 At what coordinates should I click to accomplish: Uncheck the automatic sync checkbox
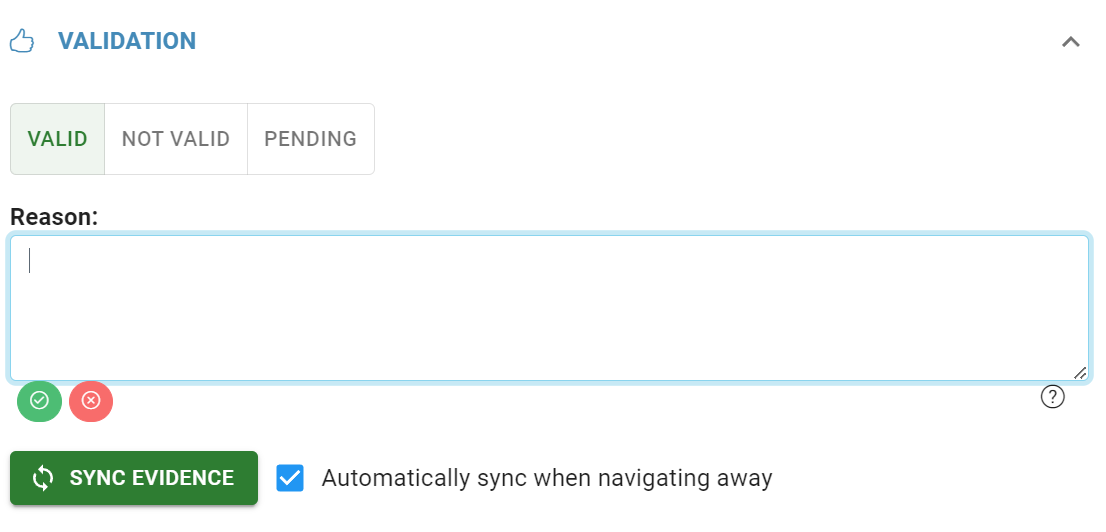290,478
